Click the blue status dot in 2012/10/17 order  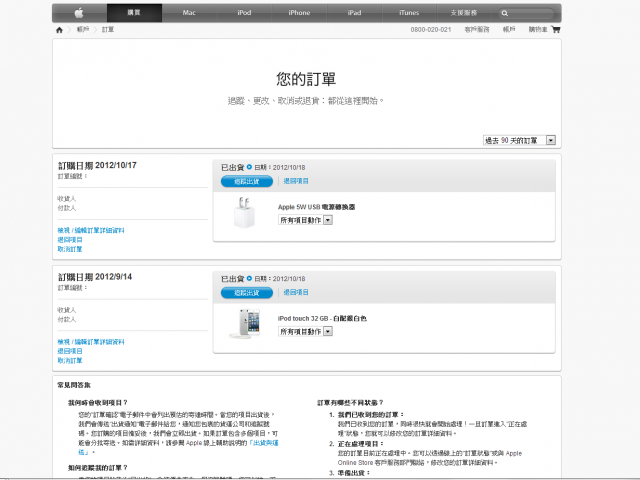point(249,167)
